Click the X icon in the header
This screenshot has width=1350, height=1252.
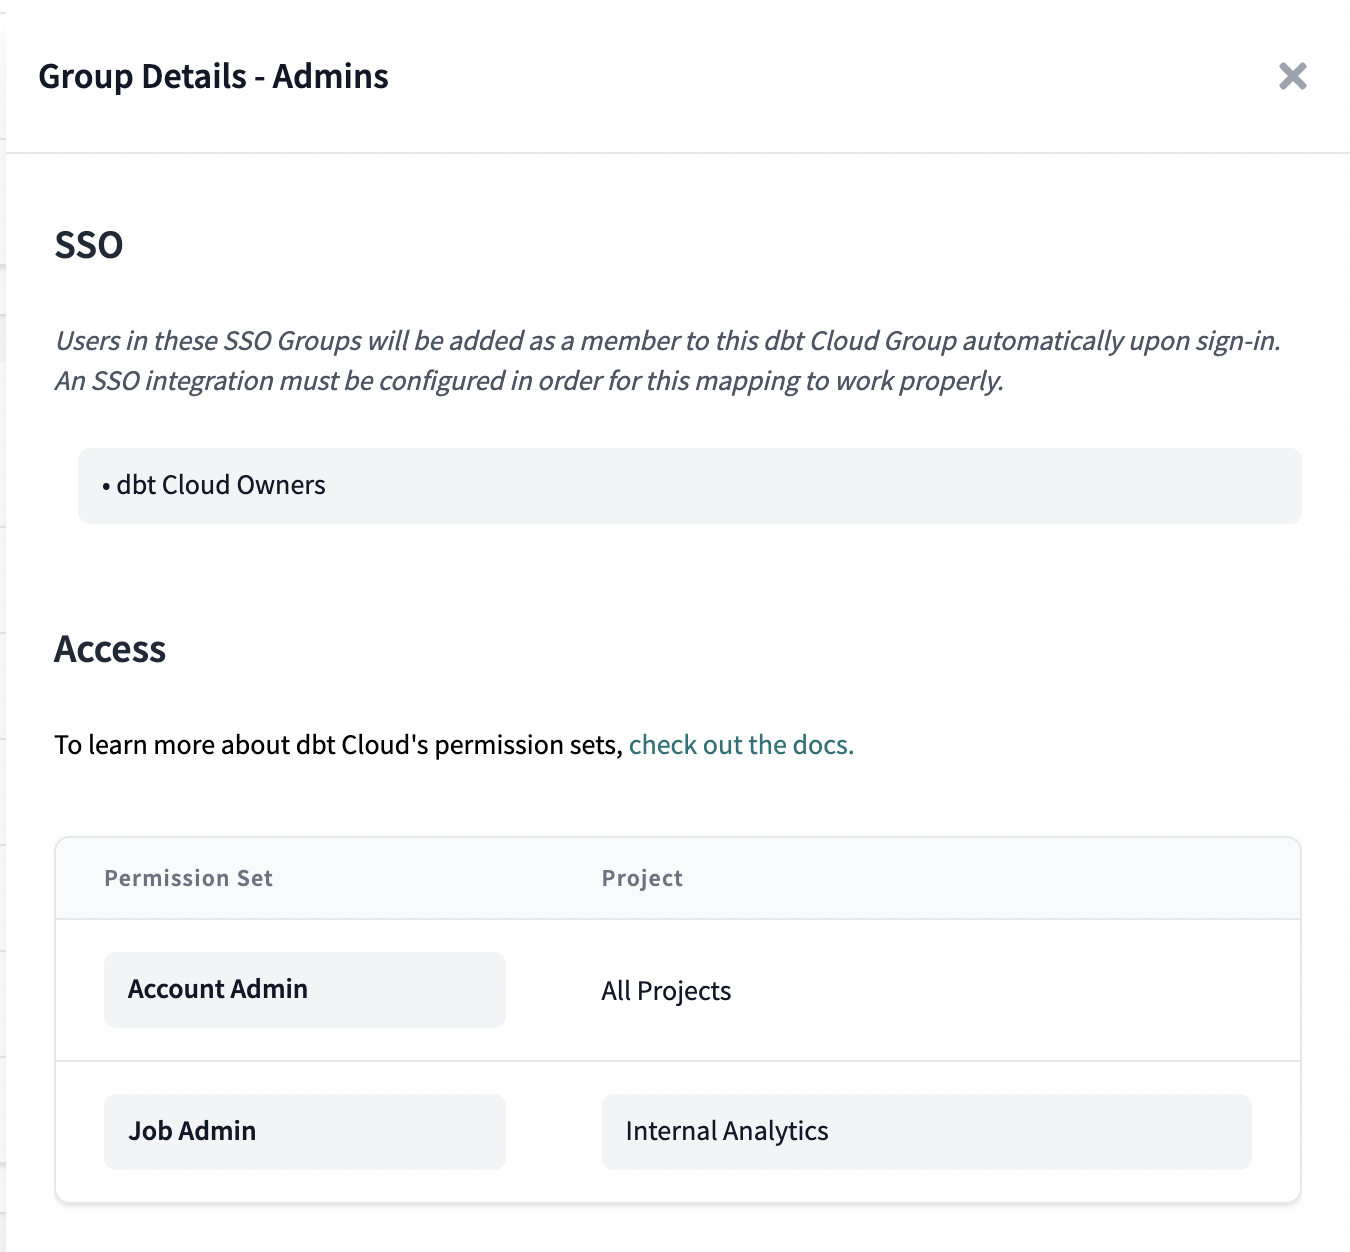click(1292, 76)
